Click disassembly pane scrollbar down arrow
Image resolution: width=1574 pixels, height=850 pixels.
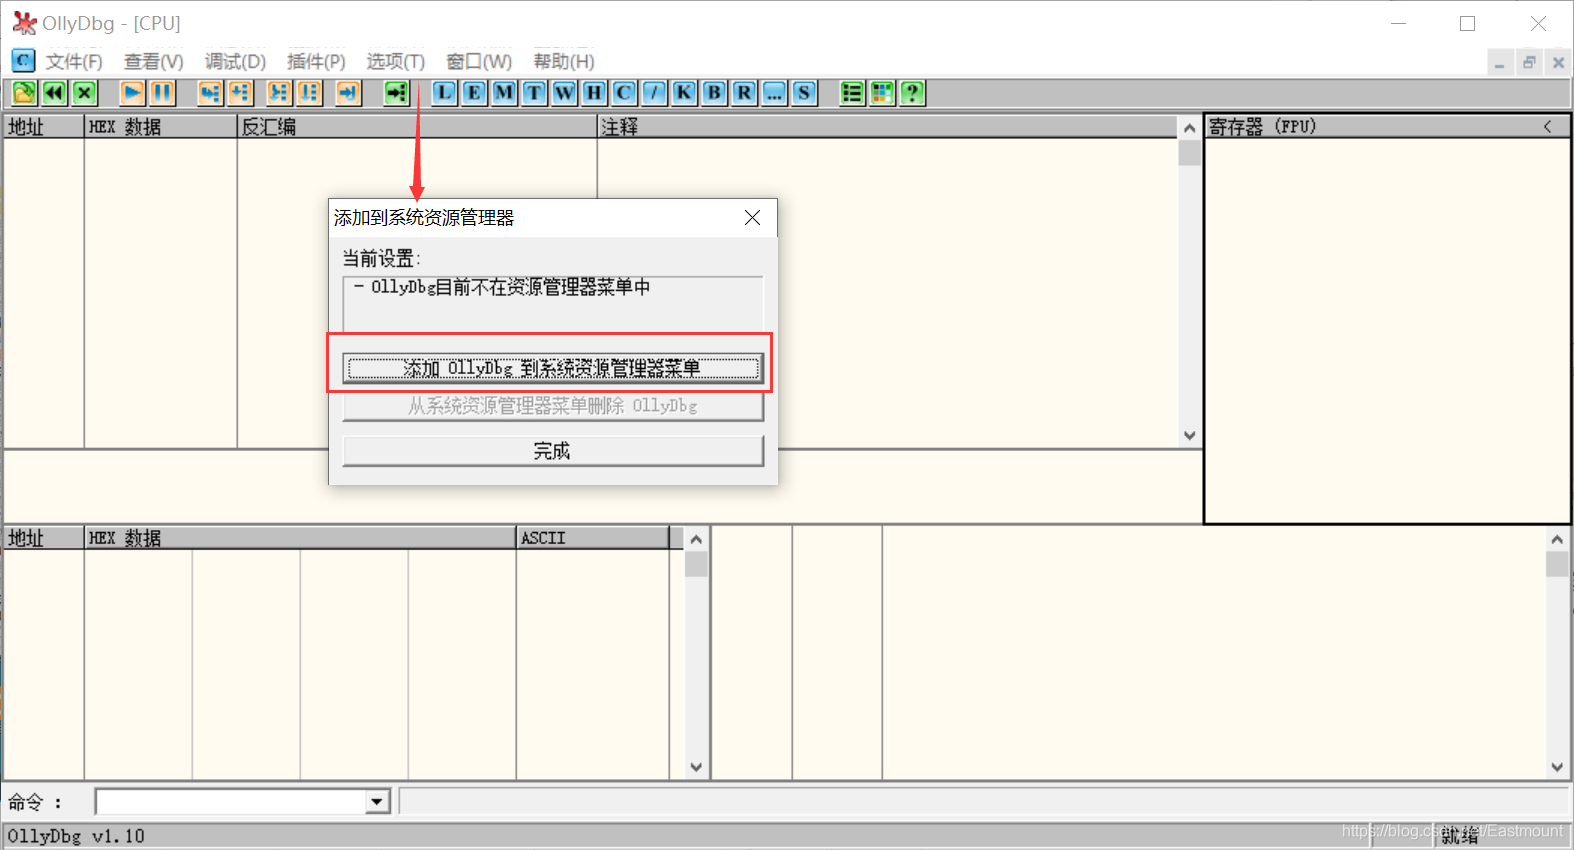1189,436
